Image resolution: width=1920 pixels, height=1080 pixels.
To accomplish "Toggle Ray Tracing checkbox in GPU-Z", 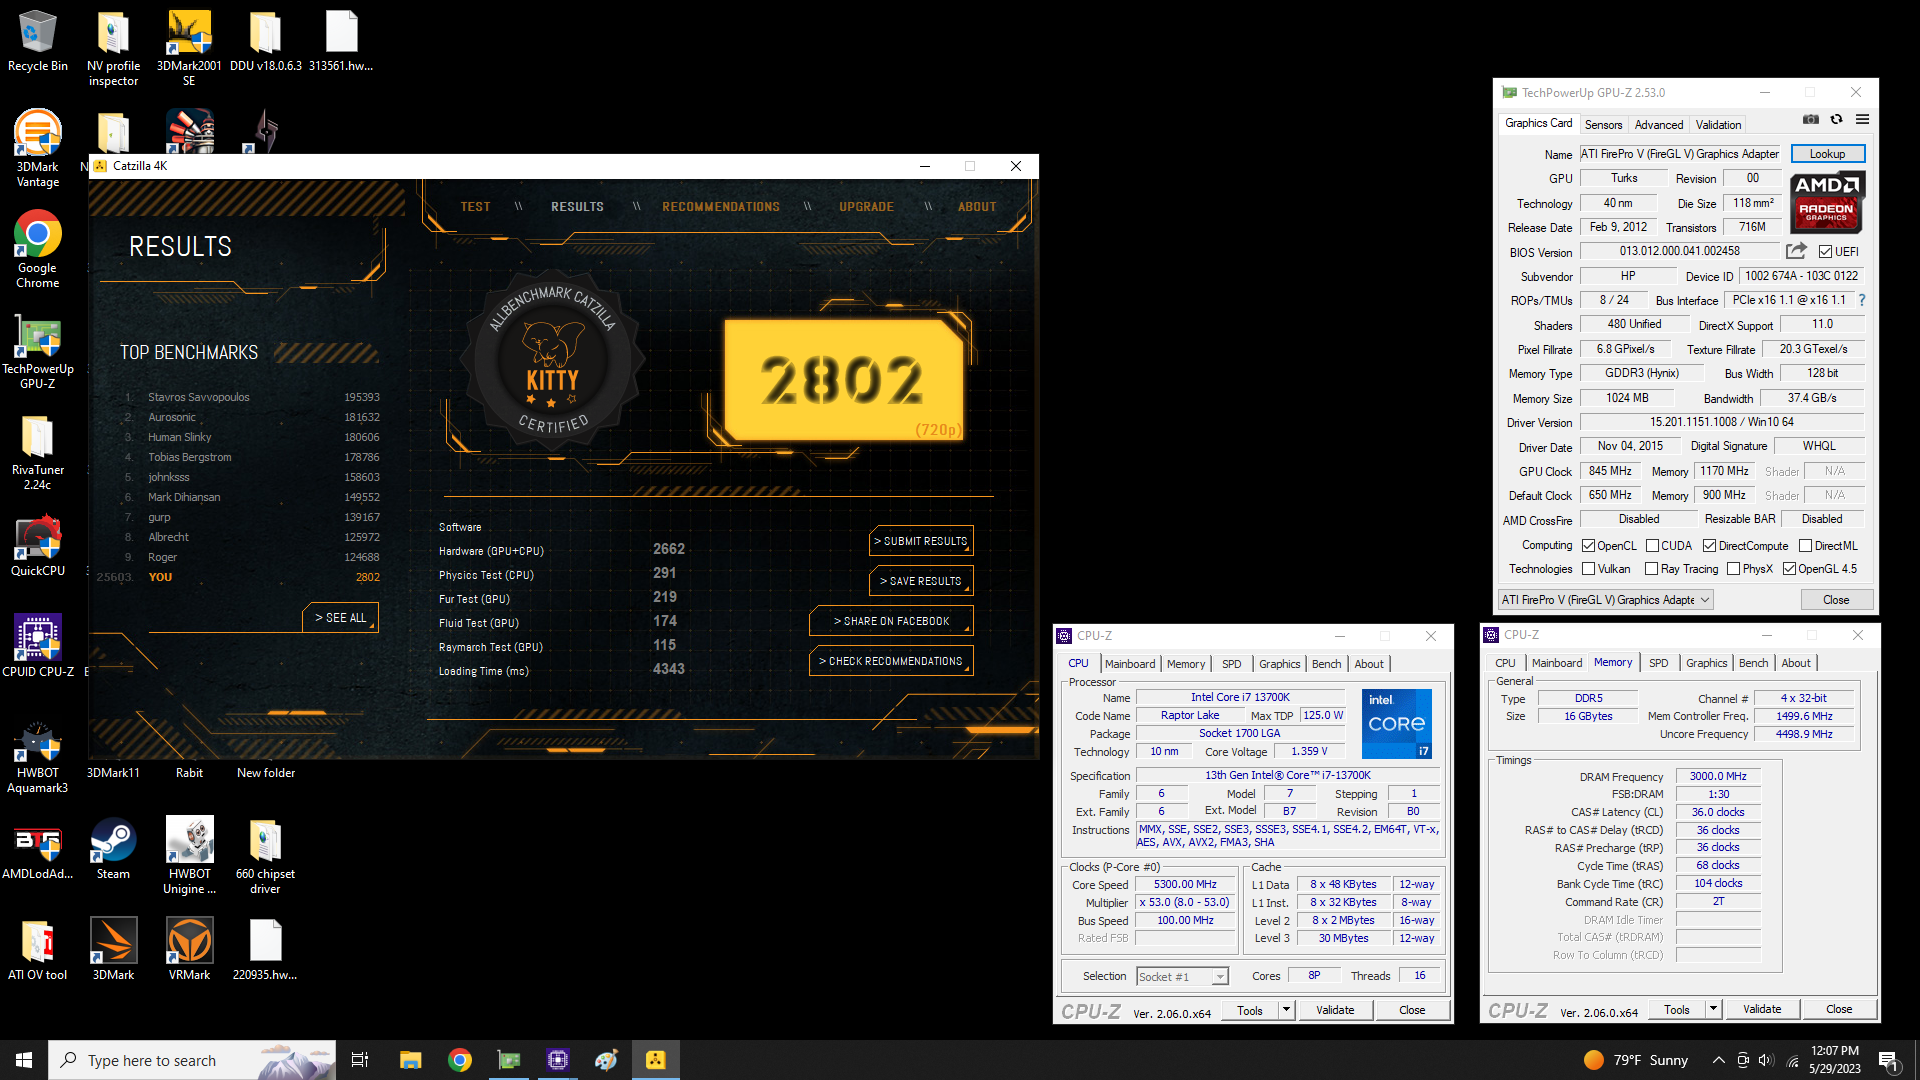I will pos(1651,569).
